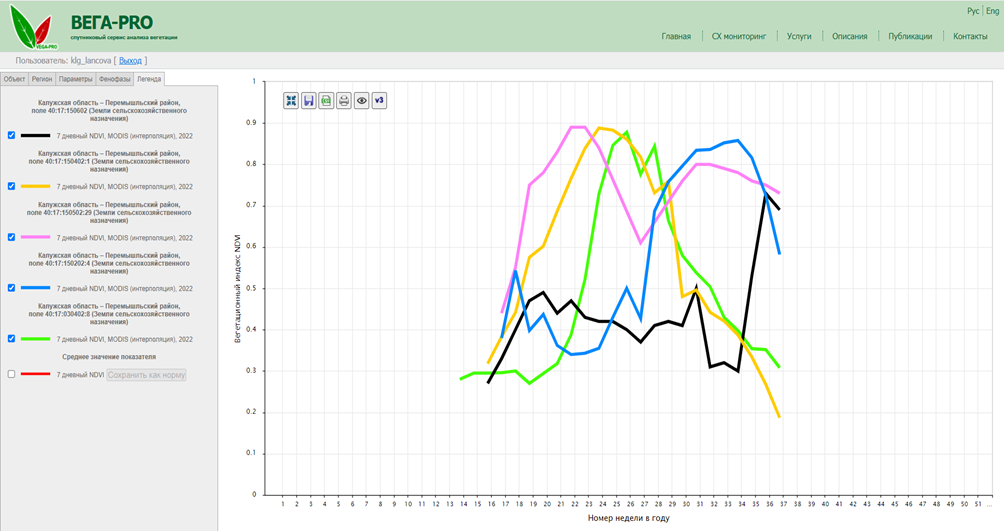Open the Описания menu item
The height and width of the screenshot is (531, 1004).
tap(850, 37)
